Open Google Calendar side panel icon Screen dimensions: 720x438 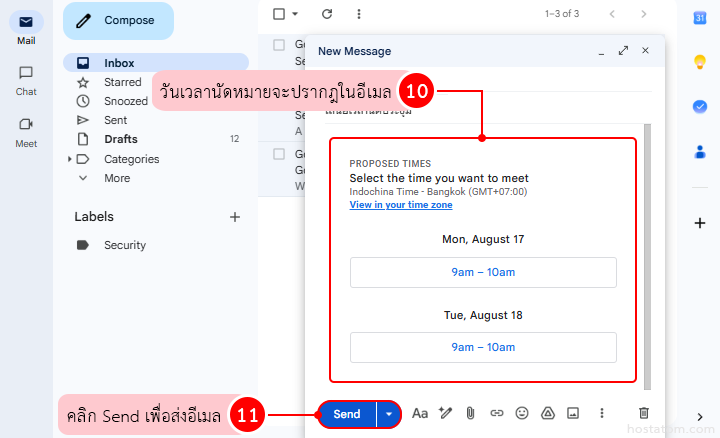(699, 18)
